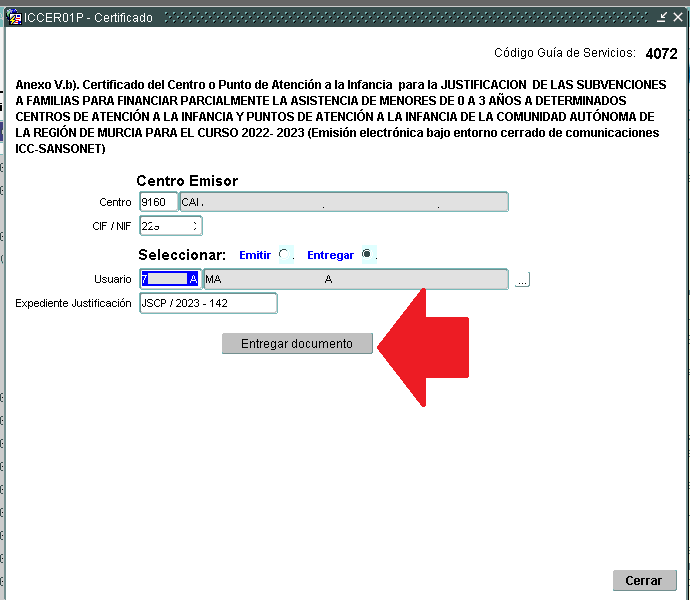The image size is (690, 600).
Task: Select the Emitir radio option
Action: 284,255
